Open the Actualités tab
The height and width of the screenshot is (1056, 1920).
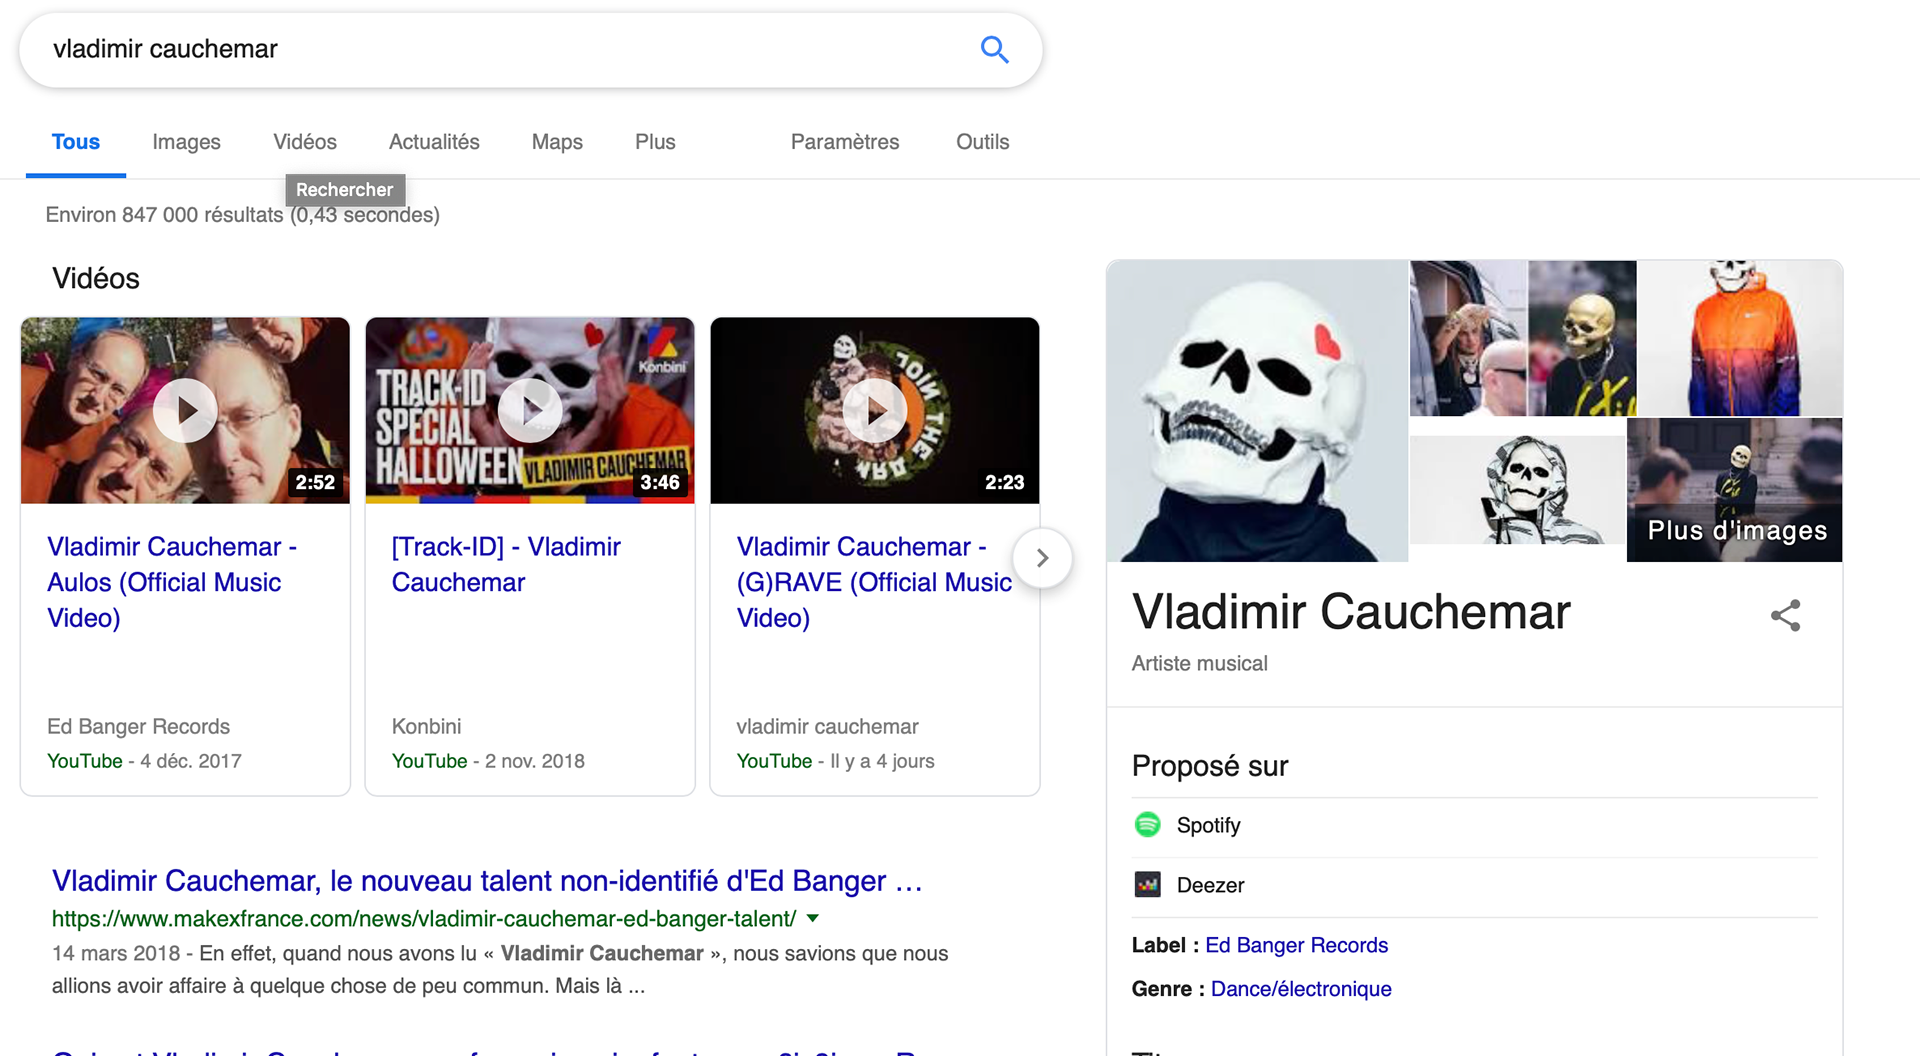coord(434,142)
